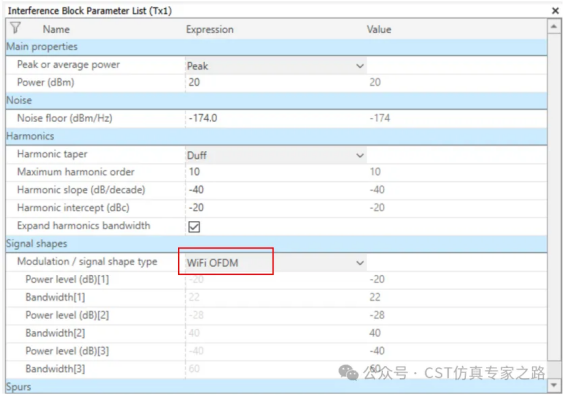This screenshot has width=563, height=396.
Task: Click the scrollbar up arrow
Action: (x=553, y=26)
